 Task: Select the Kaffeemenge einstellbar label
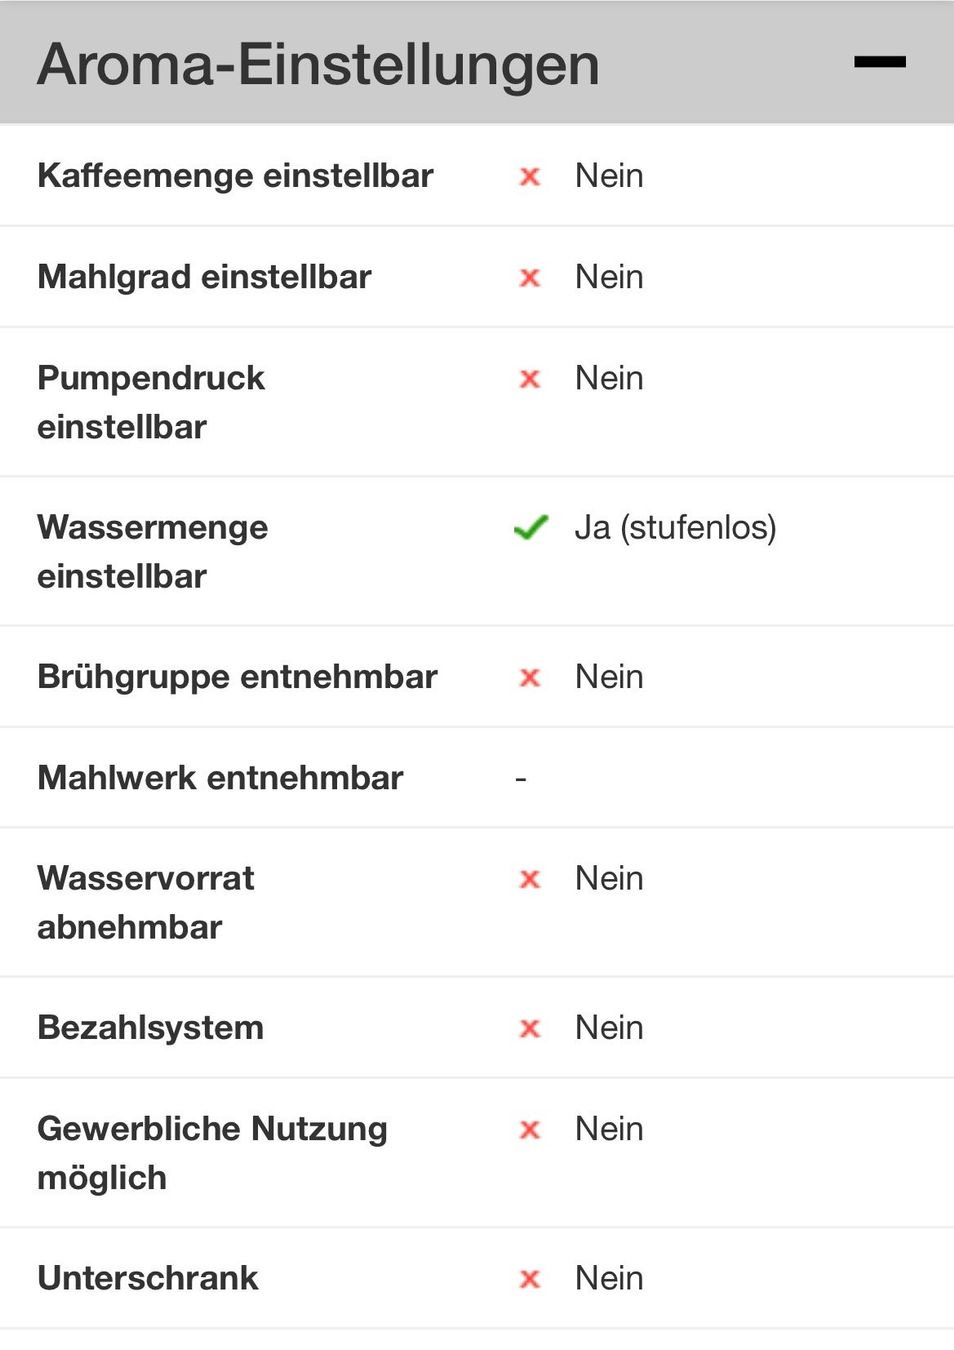click(x=235, y=176)
